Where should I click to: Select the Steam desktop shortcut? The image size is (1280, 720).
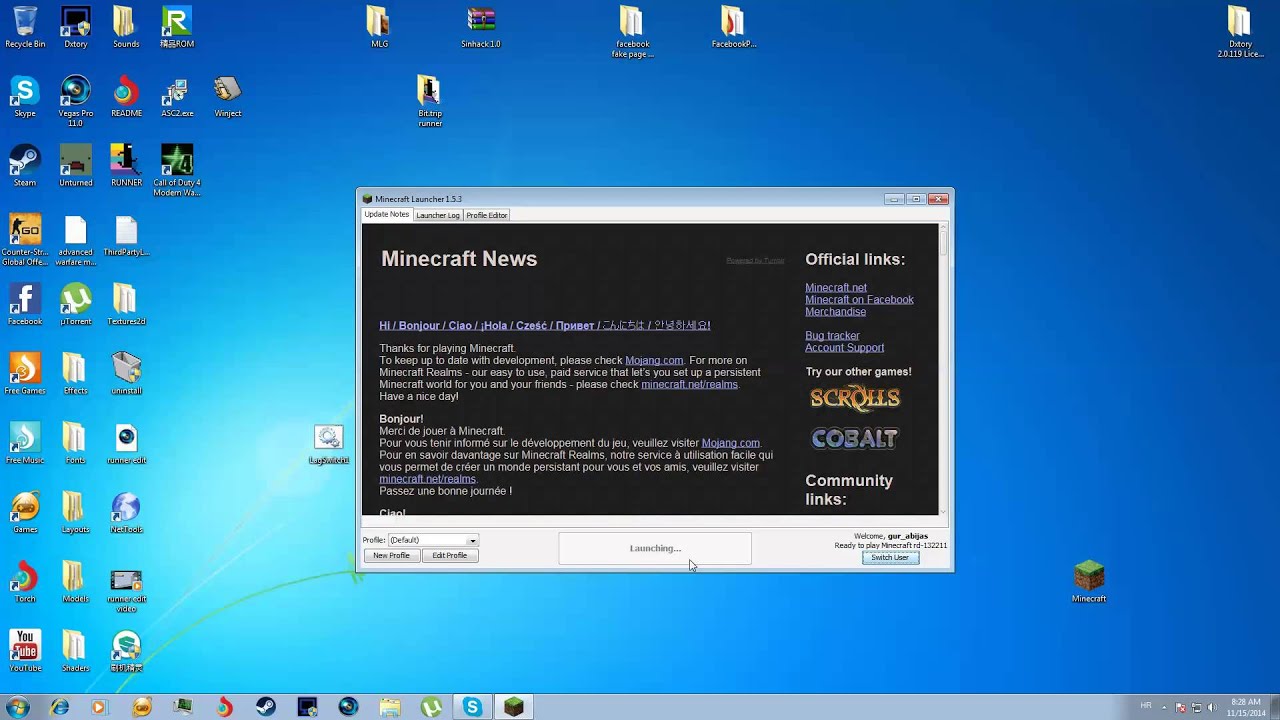click(25, 166)
